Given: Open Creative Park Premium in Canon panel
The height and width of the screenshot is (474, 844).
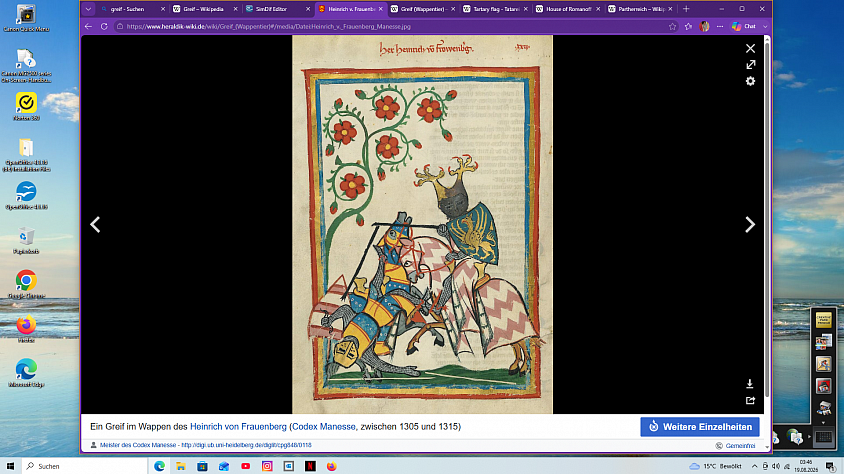Looking at the screenshot, I should (823, 320).
